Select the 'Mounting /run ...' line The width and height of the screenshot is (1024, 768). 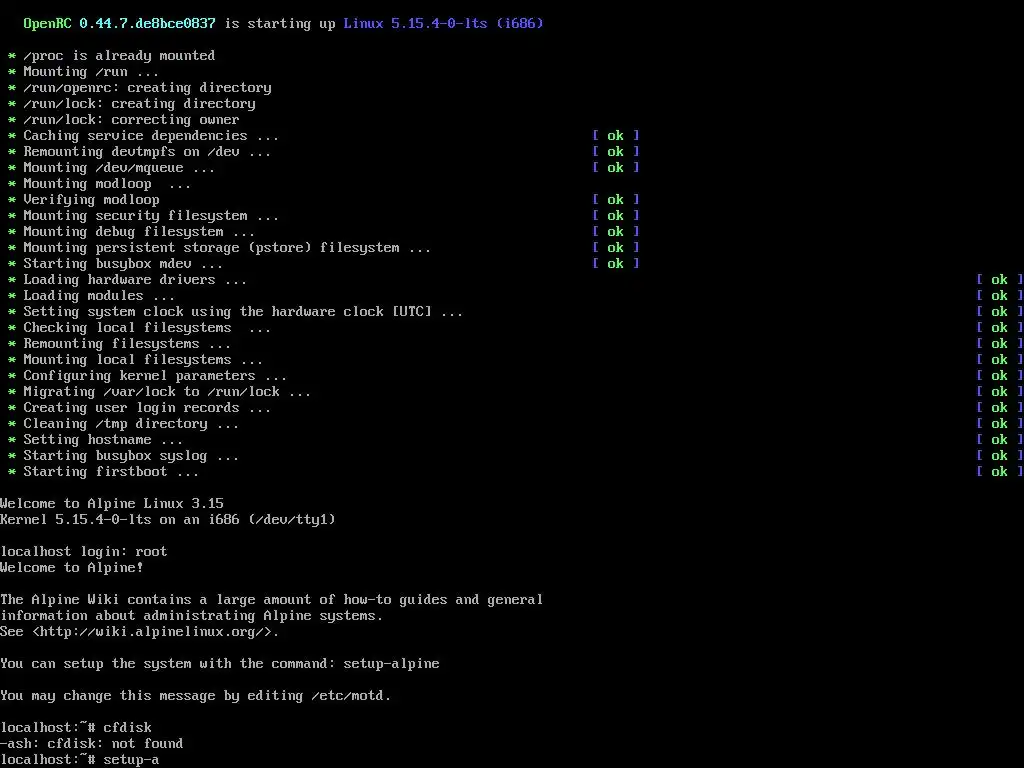click(91, 72)
